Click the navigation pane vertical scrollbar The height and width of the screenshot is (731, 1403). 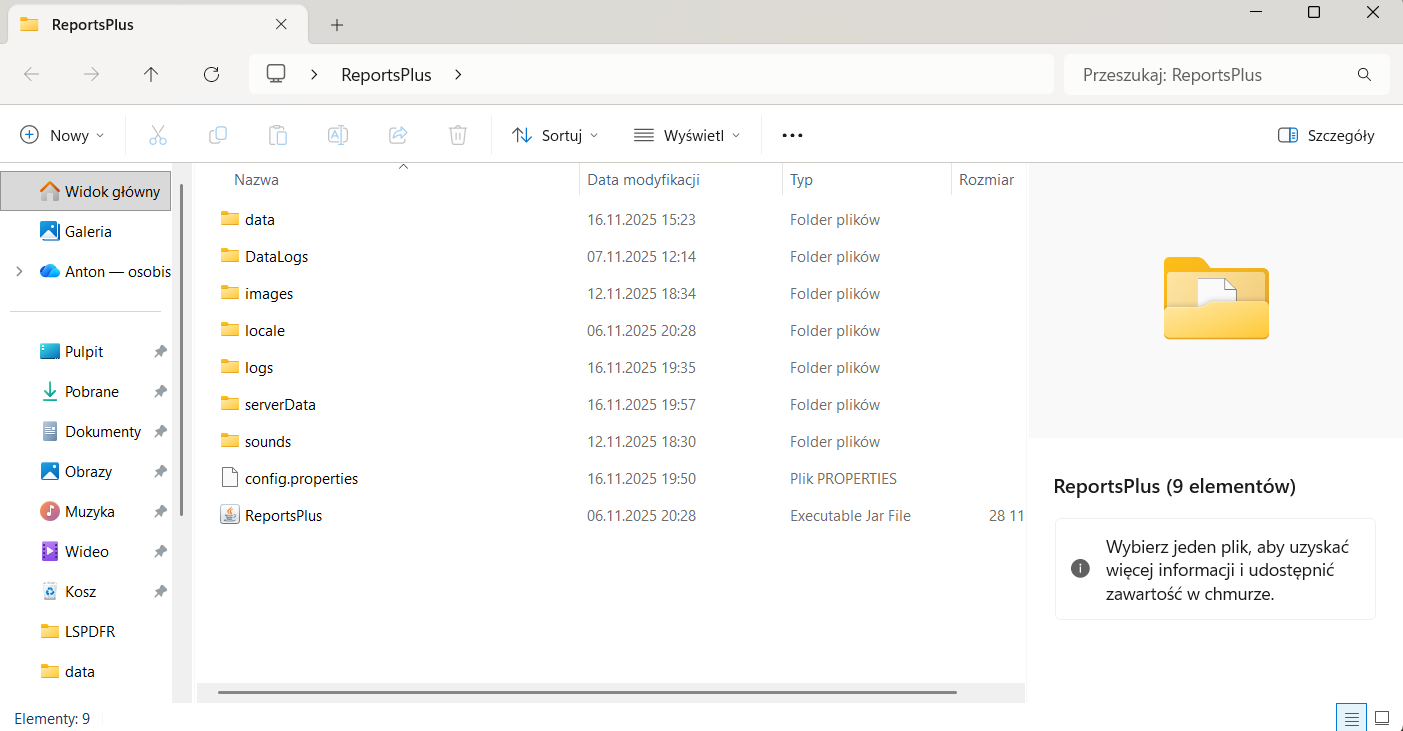[181, 350]
